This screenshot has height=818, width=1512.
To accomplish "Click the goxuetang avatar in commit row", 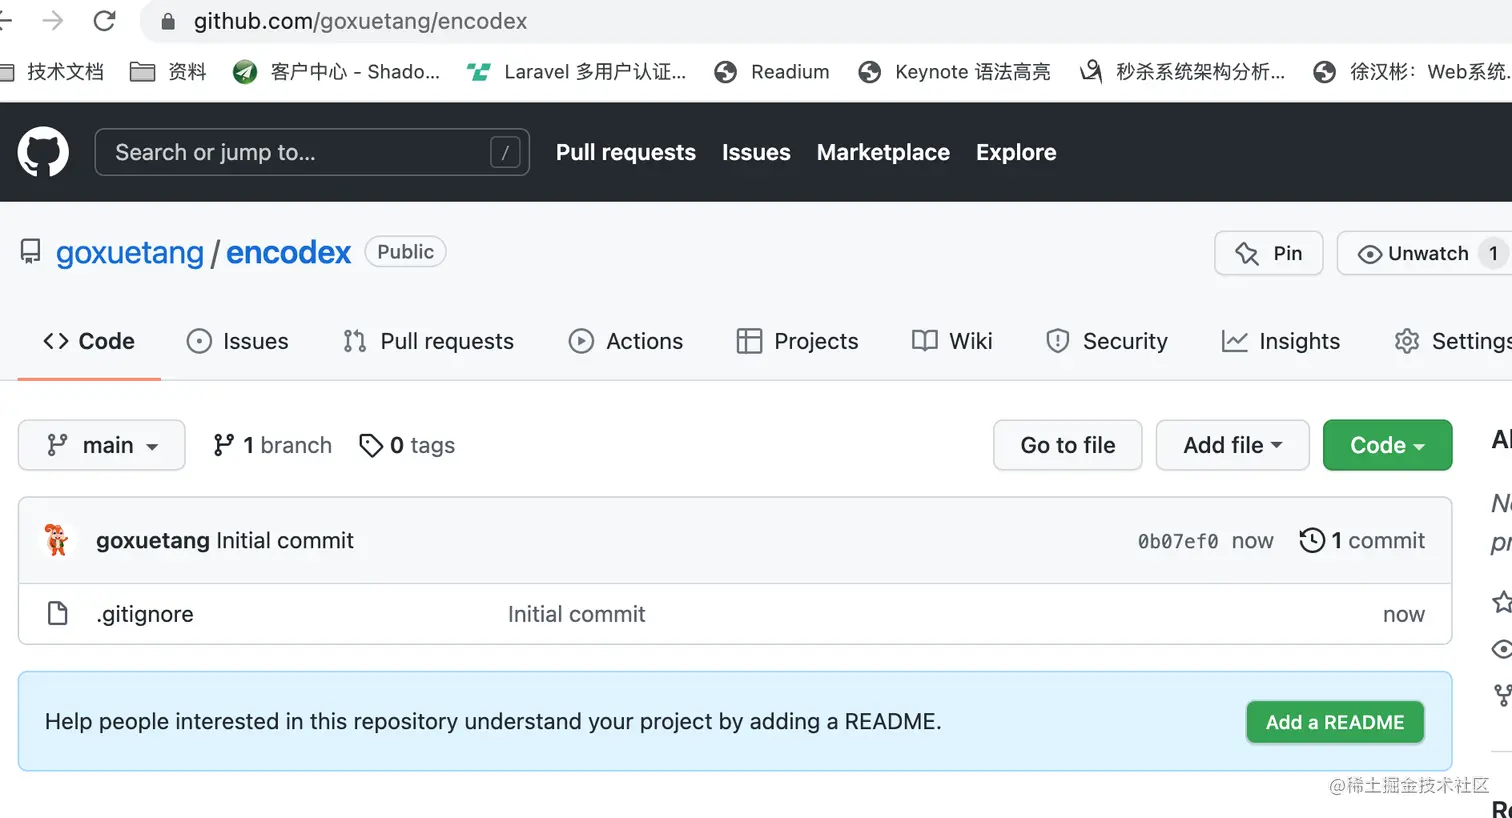I will [57, 540].
